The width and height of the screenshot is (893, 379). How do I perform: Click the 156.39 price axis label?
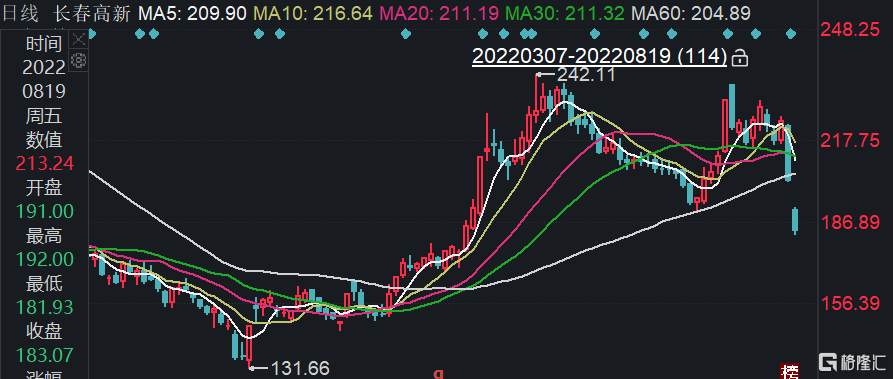tap(849, 304)
